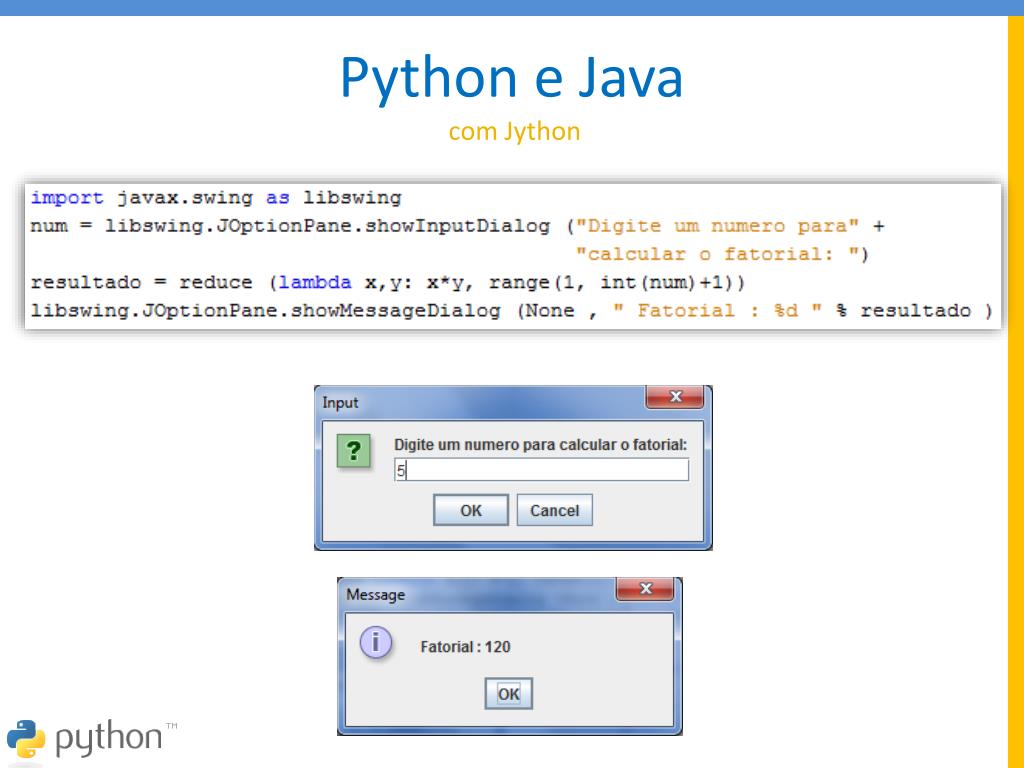Click the 'import' keyword in the code
Image resolution: width=1024 pixels, height=768 pixels.
pyautogui.click(x=67, y=197)
